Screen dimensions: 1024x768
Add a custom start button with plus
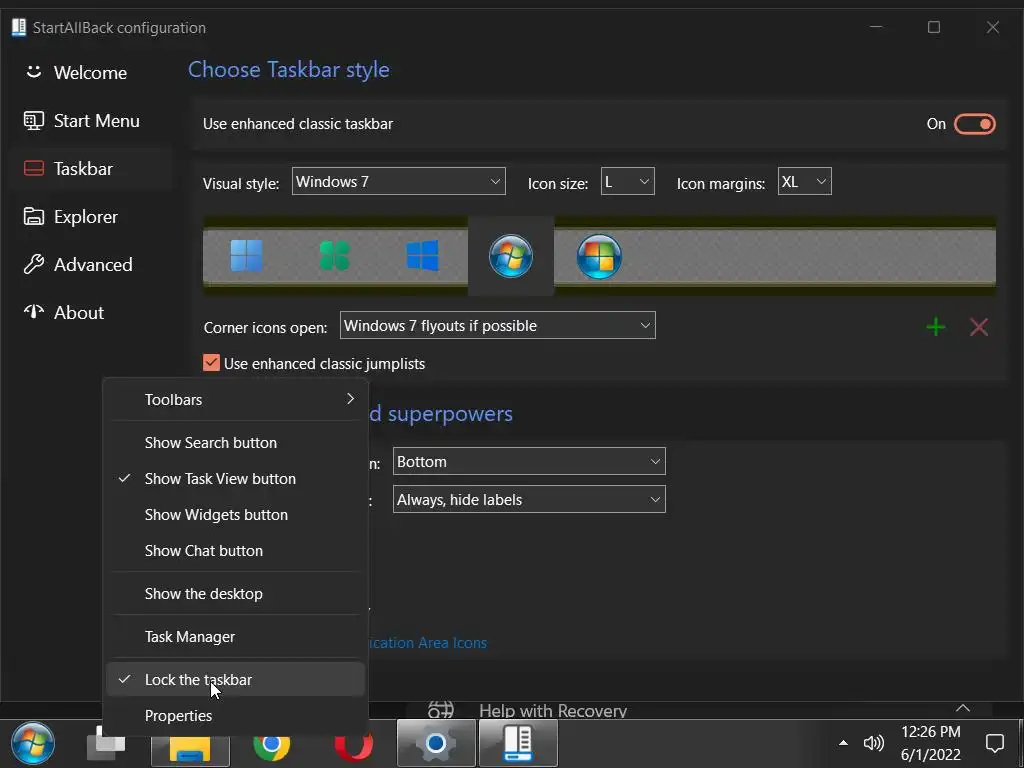click(936, 327)
